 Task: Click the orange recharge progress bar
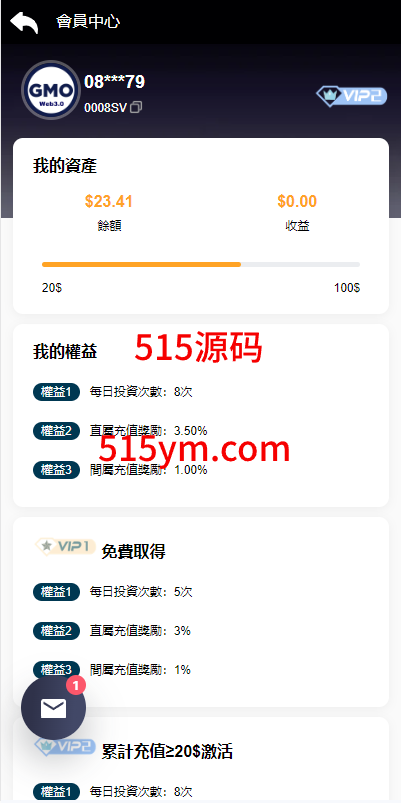click(x=141, y=264)
